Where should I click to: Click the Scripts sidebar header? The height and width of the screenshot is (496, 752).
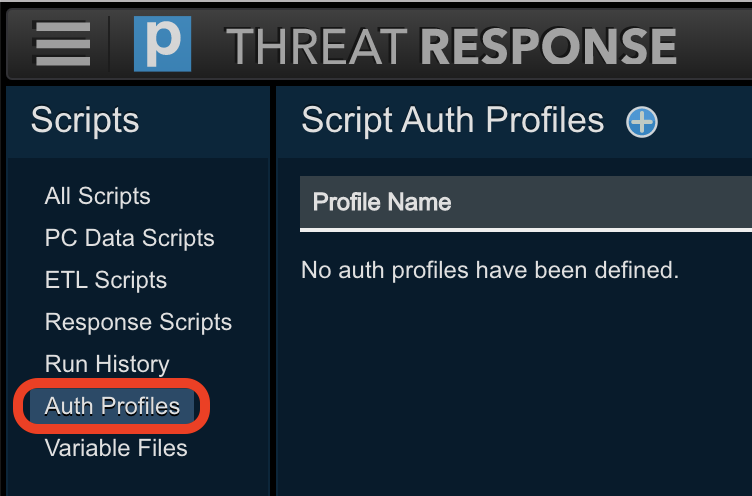[85, 120]
